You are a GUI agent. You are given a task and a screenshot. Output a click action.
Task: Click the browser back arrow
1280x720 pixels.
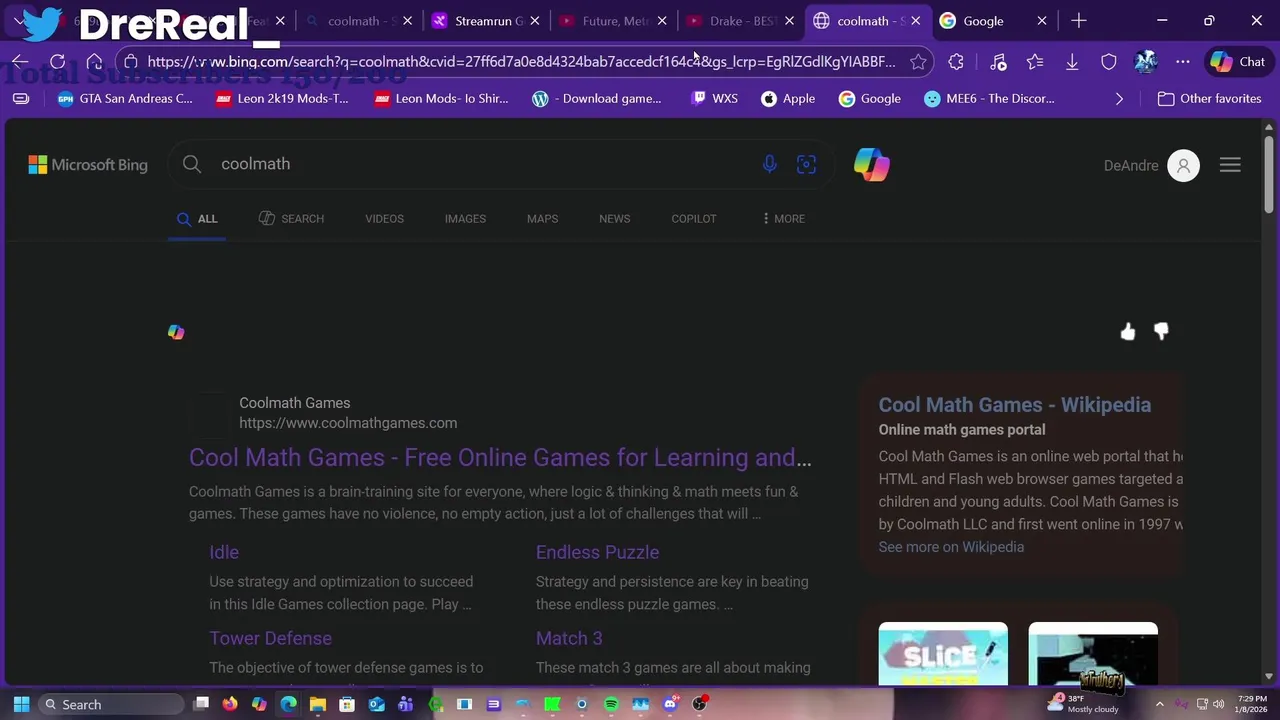click(20, 62)
